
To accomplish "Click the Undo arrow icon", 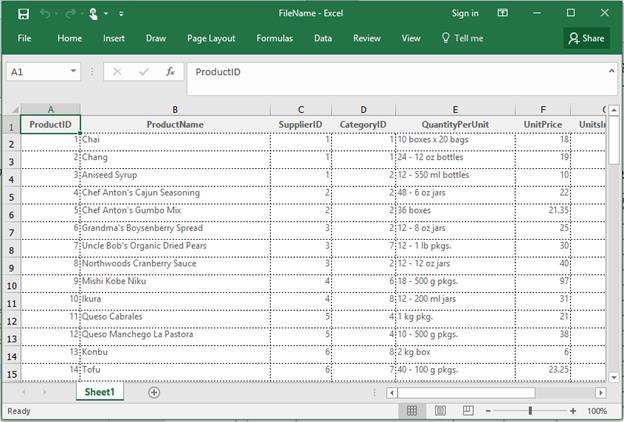I will (x=45, y=14).
